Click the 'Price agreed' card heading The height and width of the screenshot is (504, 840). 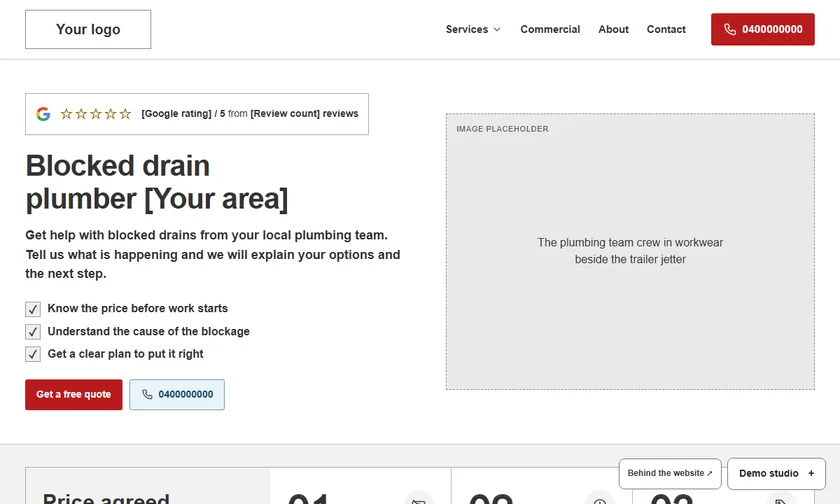click(106, 498)
